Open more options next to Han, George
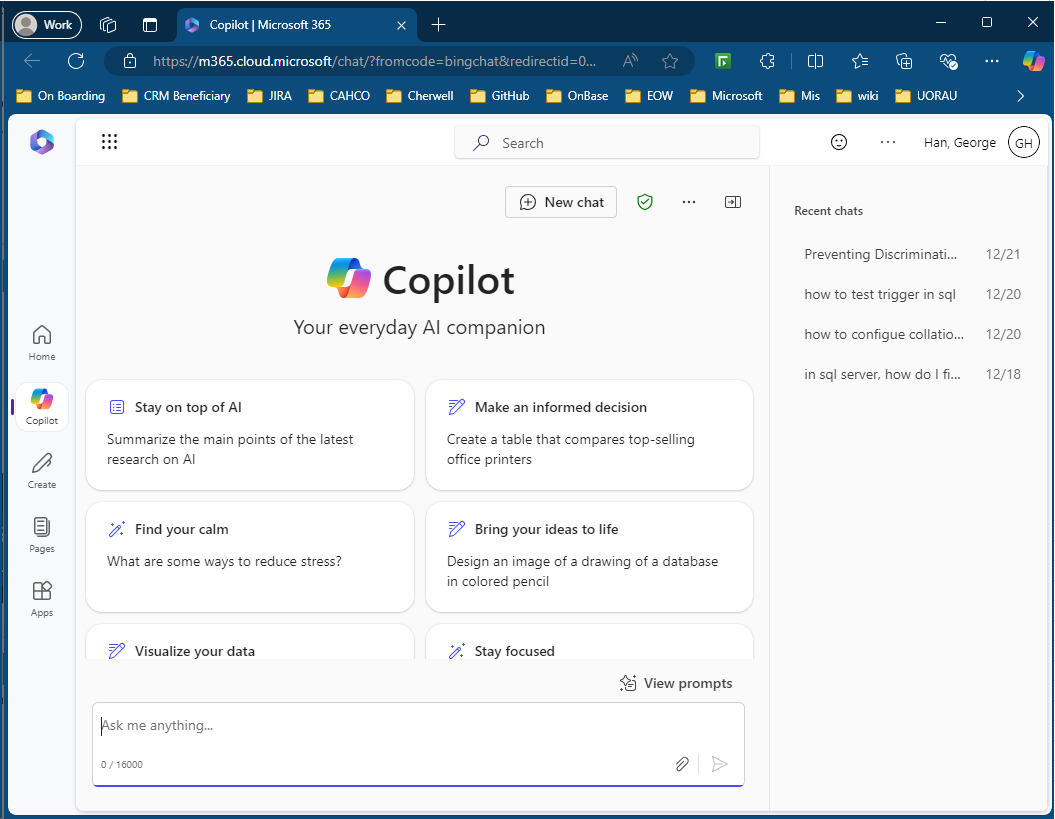 887,142
